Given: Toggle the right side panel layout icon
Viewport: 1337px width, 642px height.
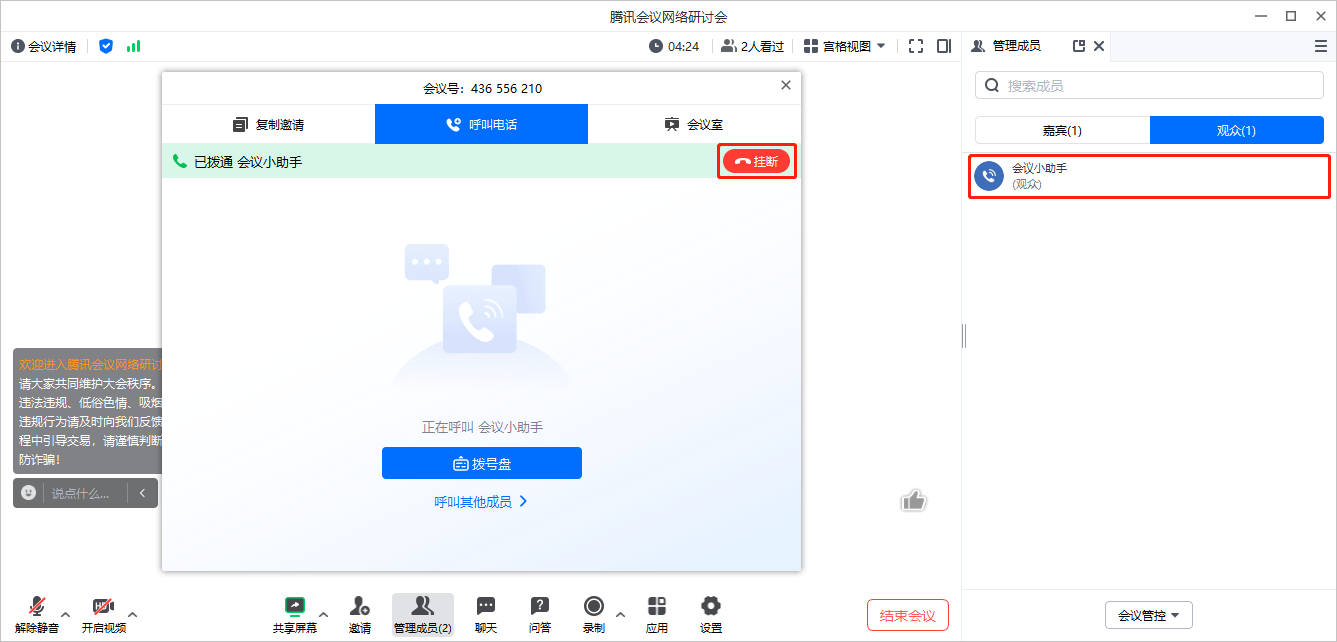Looking at the screenshot, I should pos(944,46).
